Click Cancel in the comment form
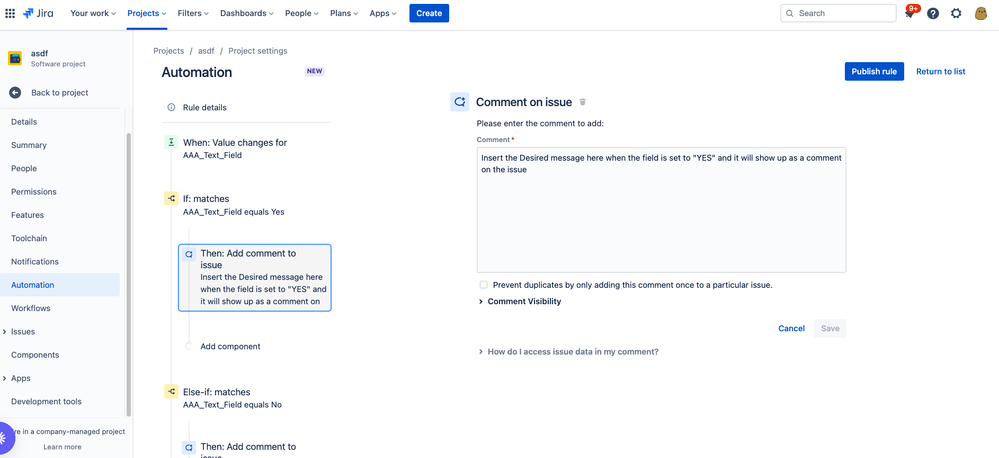 tap(791, 329)
